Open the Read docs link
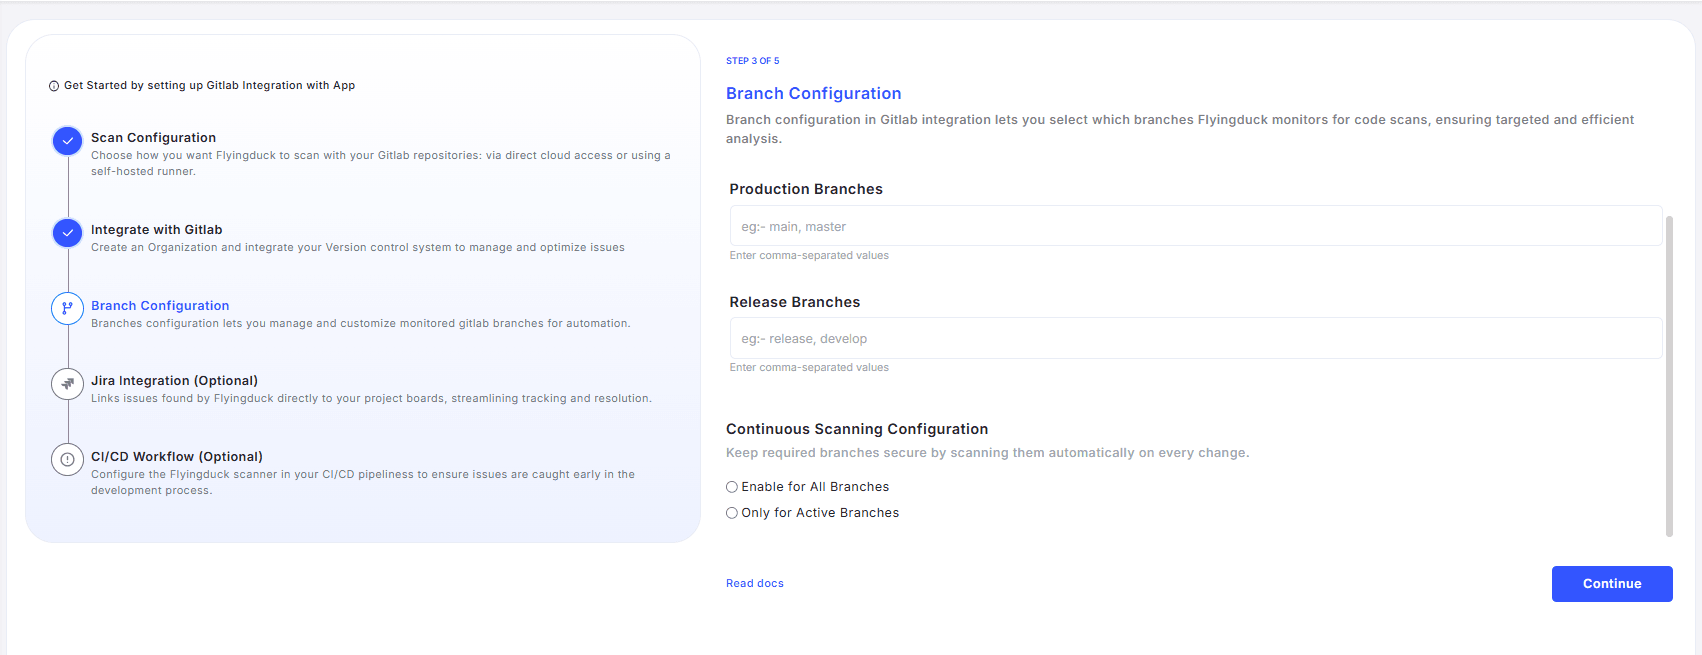1702x655 pixels. click(755, 584)
